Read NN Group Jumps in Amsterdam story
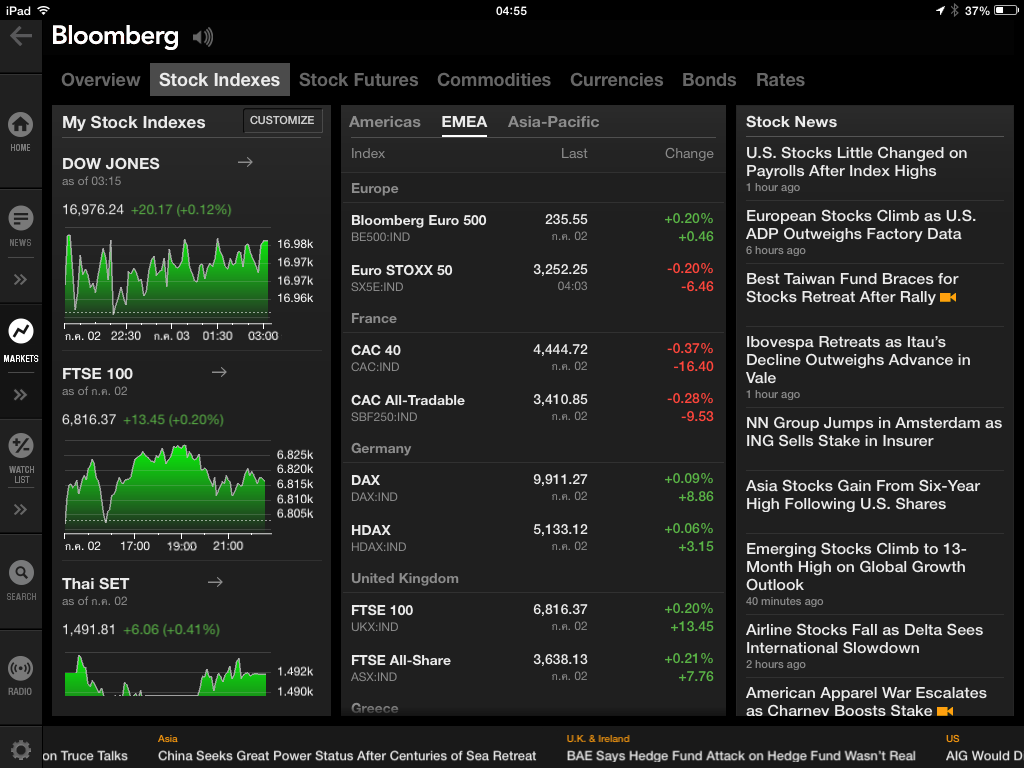The image size is (1024, 768). (874, 432)
